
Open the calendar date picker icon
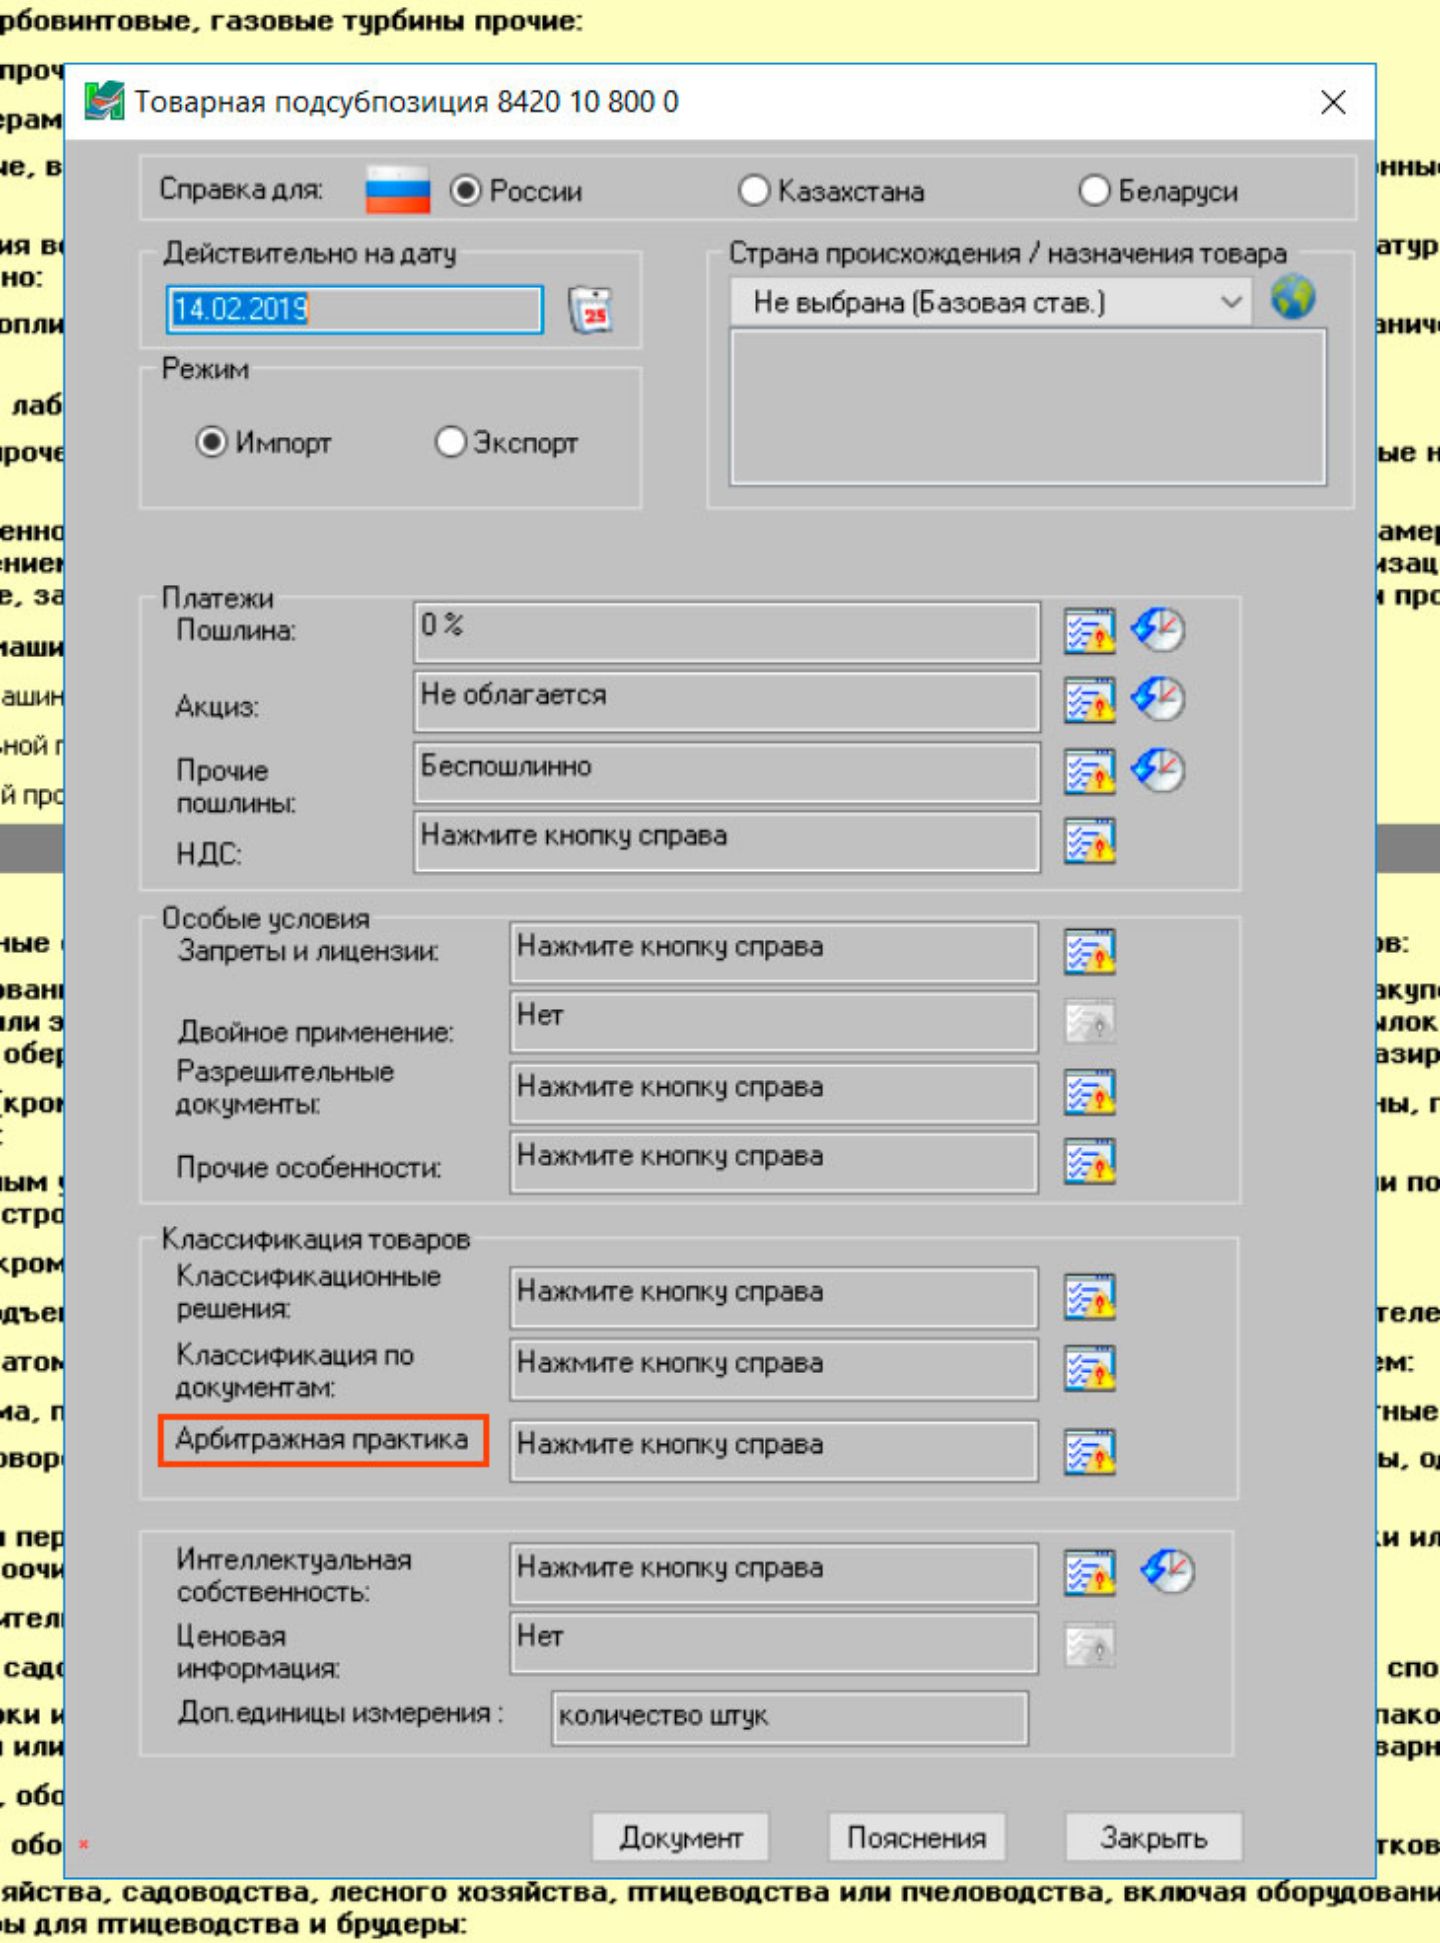[x=590, y=310]
